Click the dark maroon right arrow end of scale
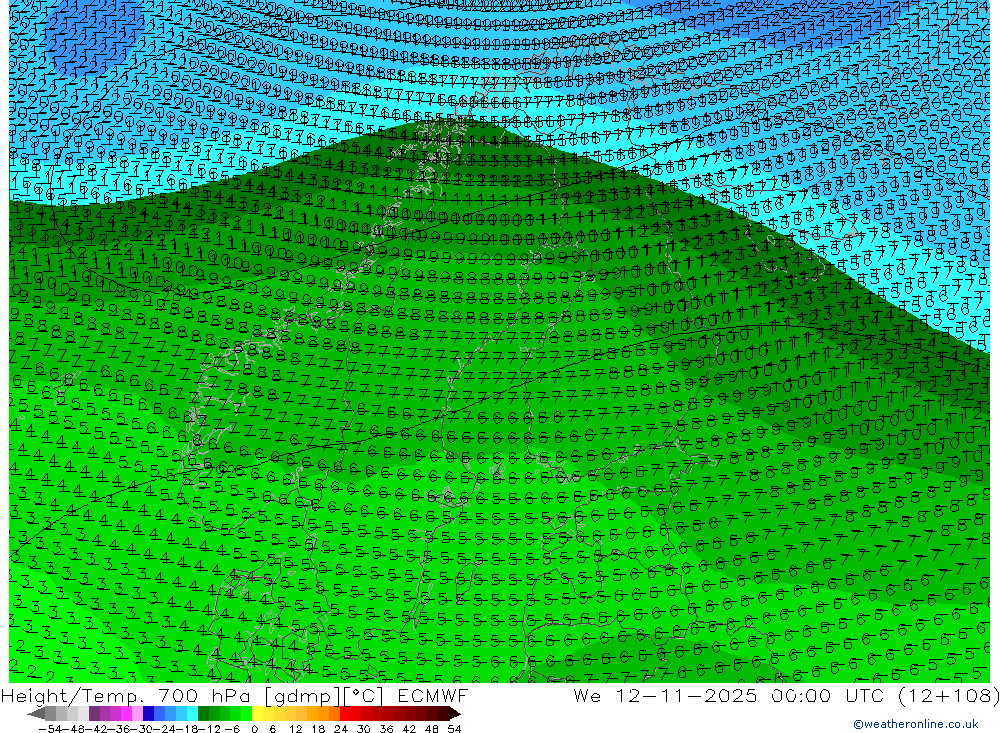 point(455,714)
